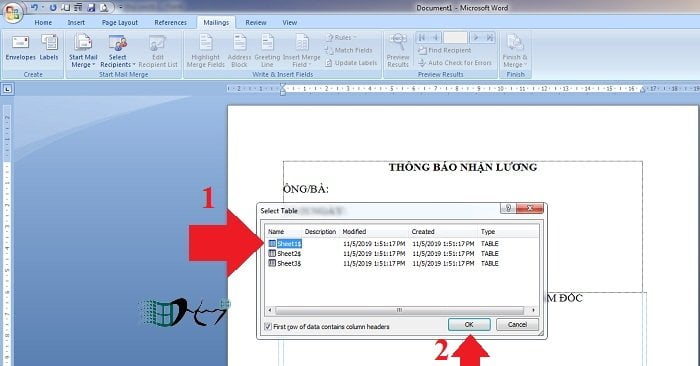Screen dimensions: 700x366
Task: Switch to View ribbon tab
Action: (x=289, y=22)
